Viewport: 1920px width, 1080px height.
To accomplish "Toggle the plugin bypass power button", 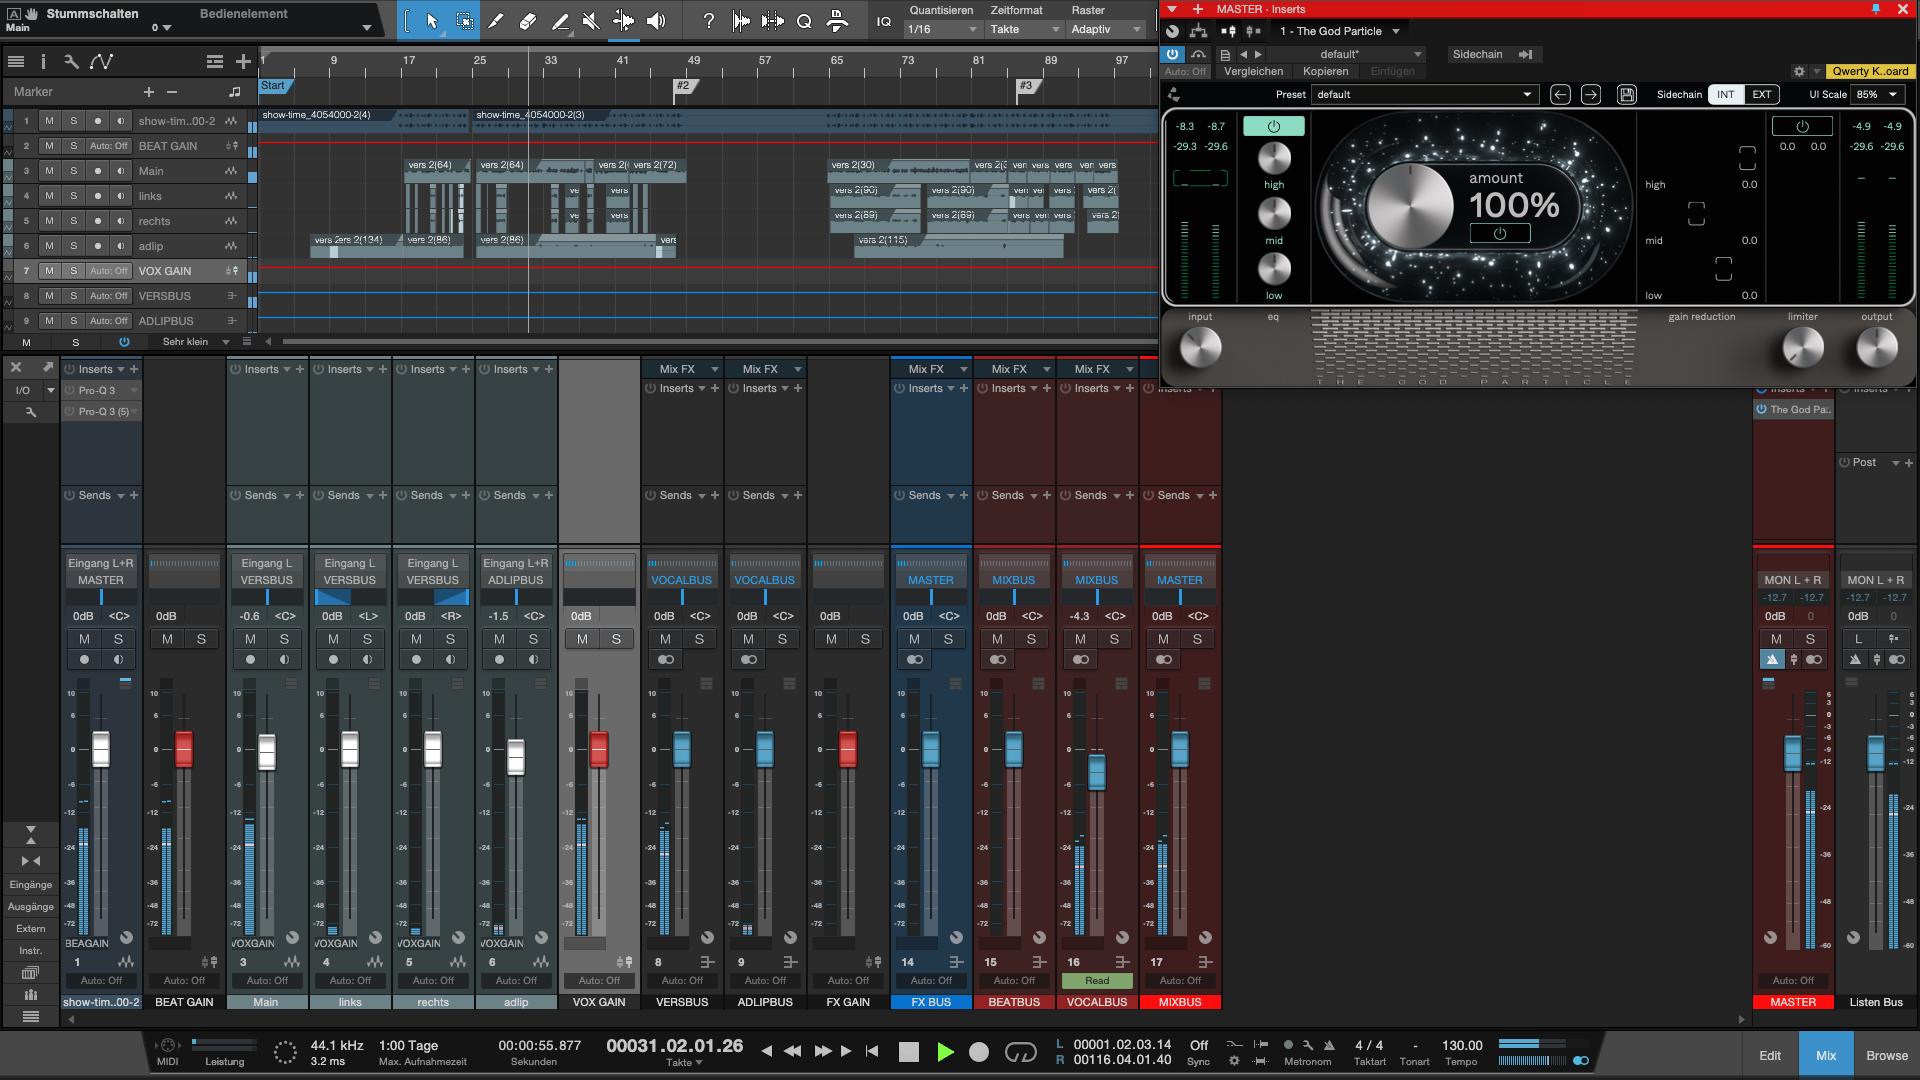I will [1172, 54].
